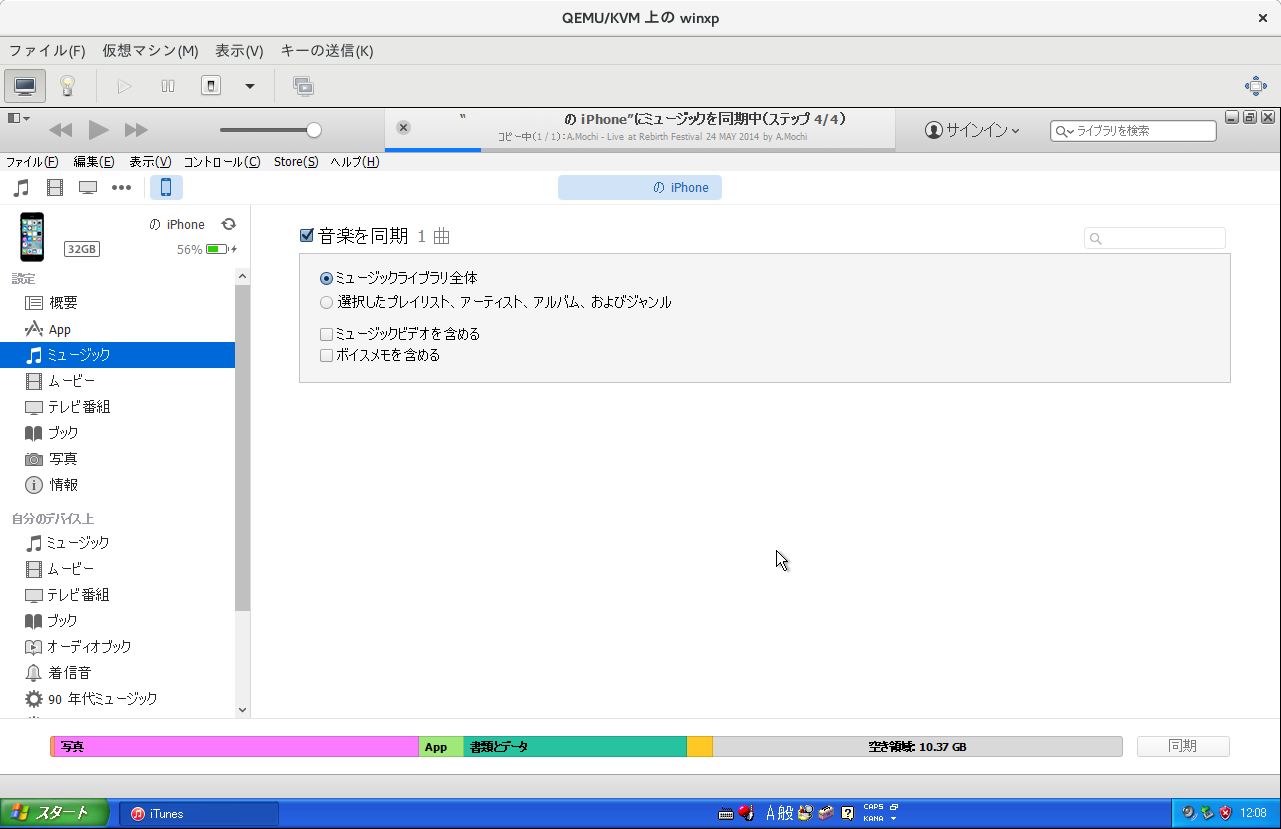This screenshot has height=829, width=1281.
Task: Click the Windows スタート button
Action: click(x=55, y=813)
